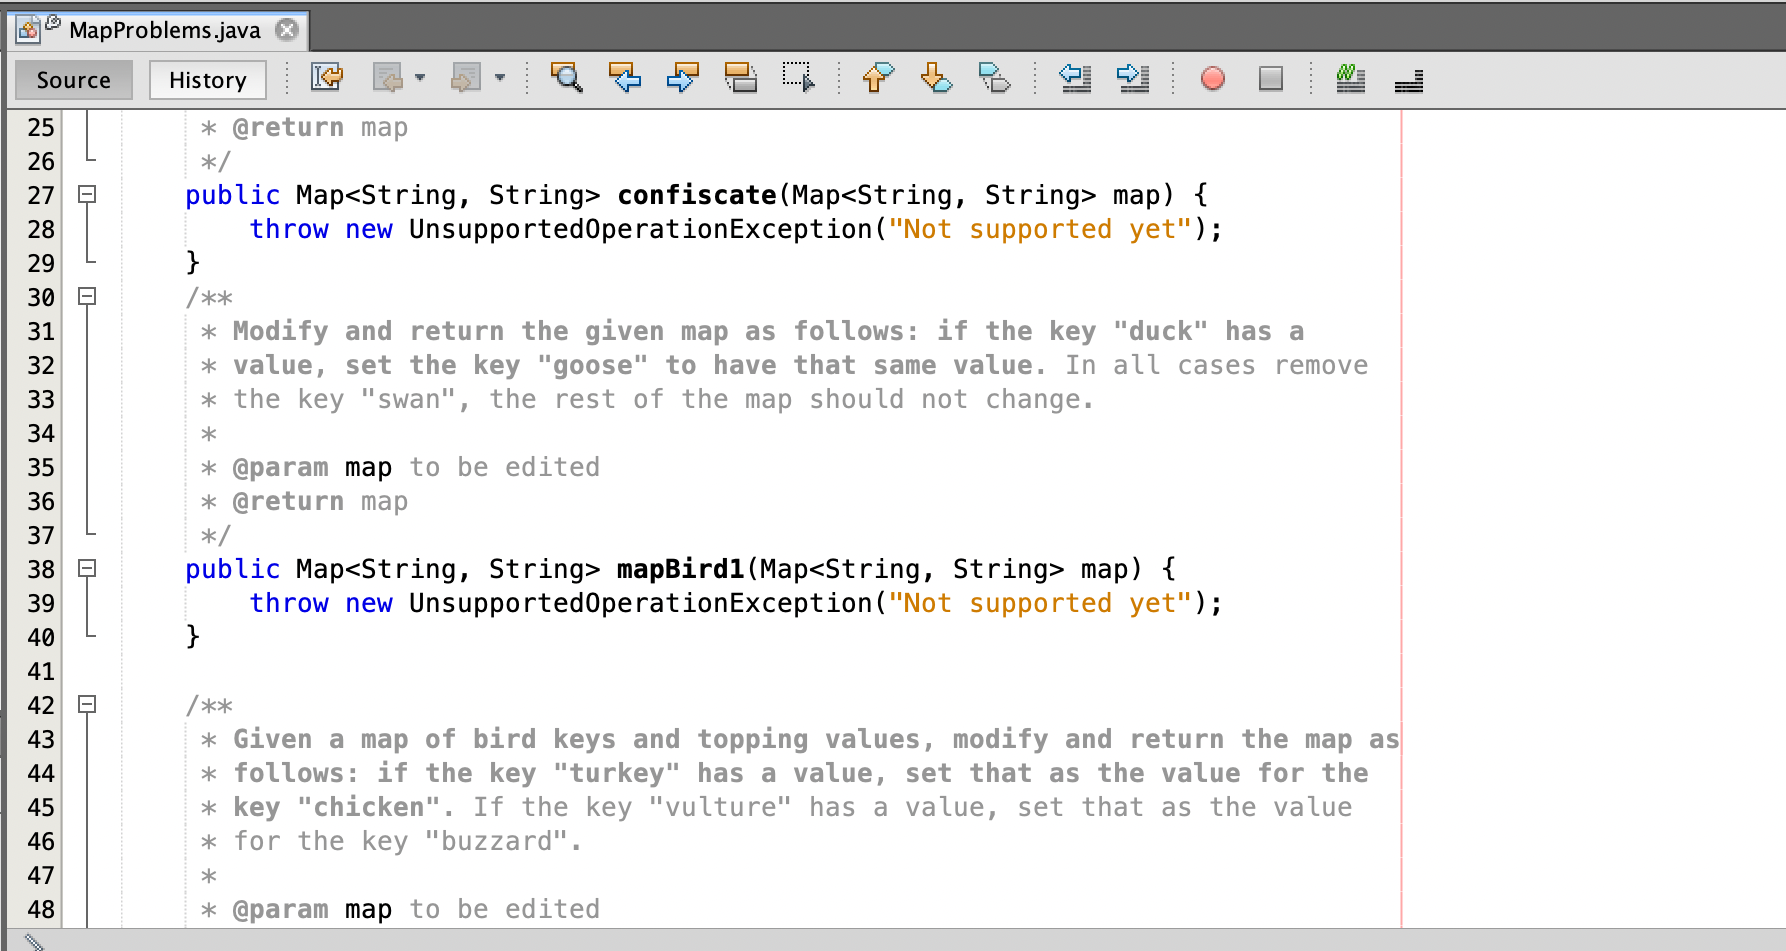This screenshot has width=1786, height=951.
Task: Jump to the previous bookmark
Action: click(x=878, y=78)
